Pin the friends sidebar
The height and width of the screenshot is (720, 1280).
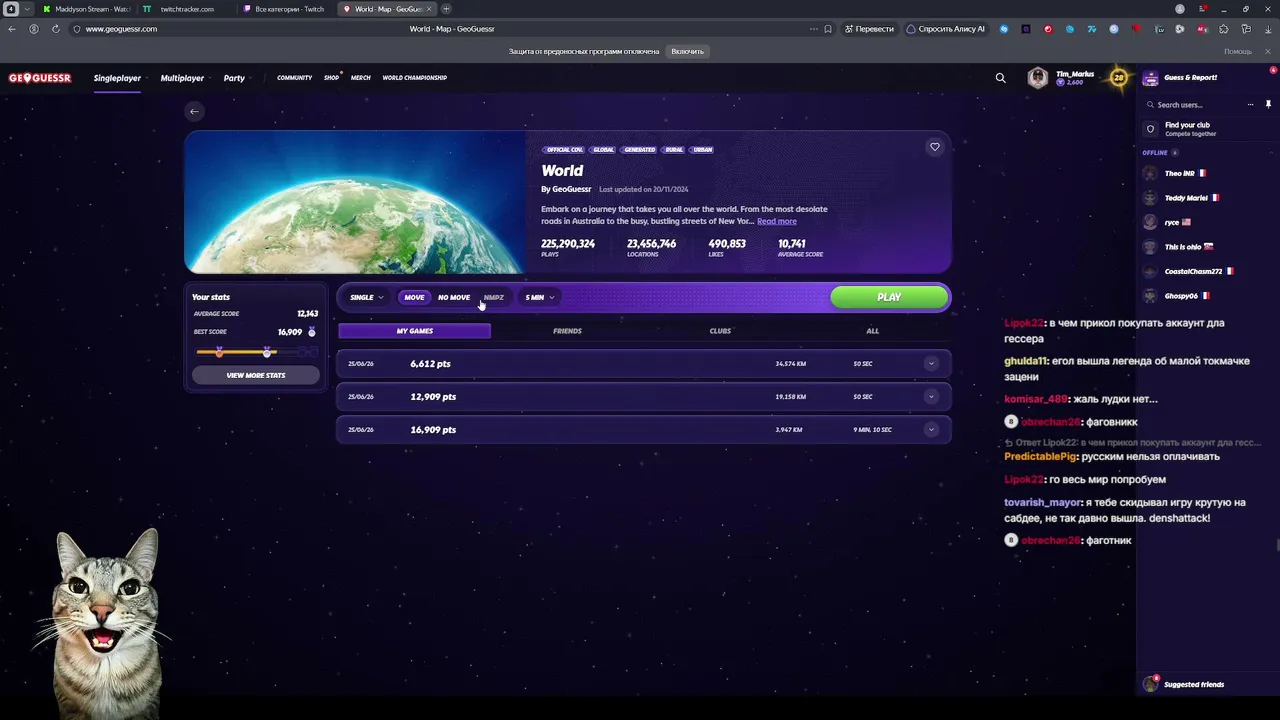(1268, 104)
